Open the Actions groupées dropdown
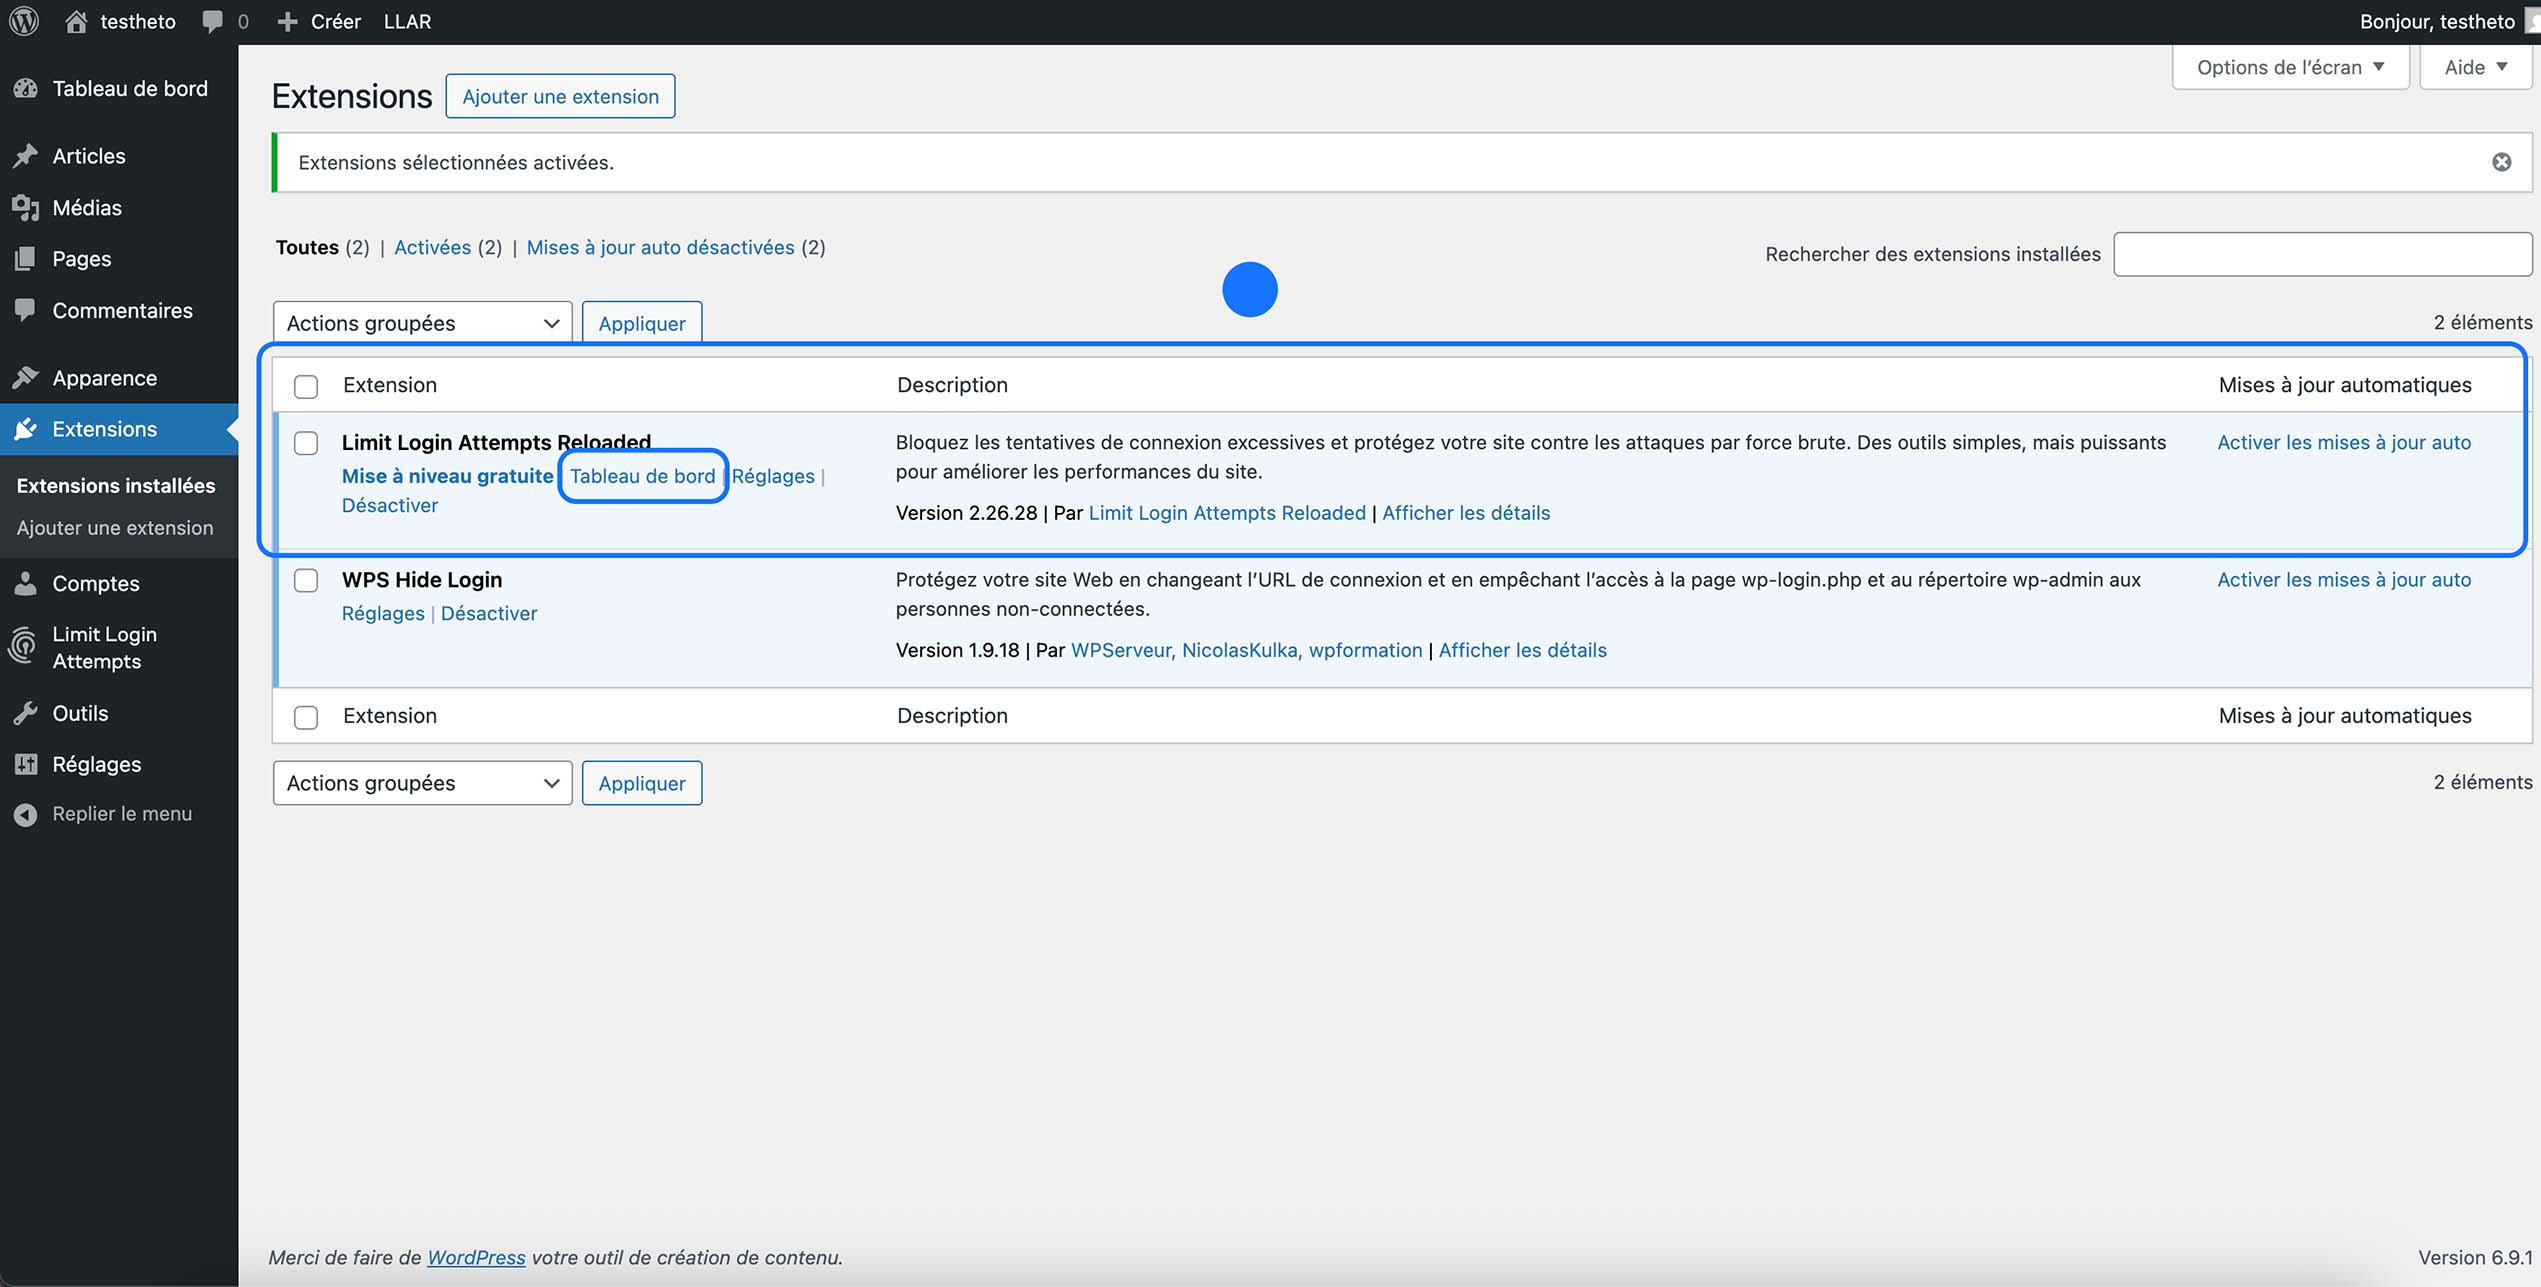 coord(421,322)
